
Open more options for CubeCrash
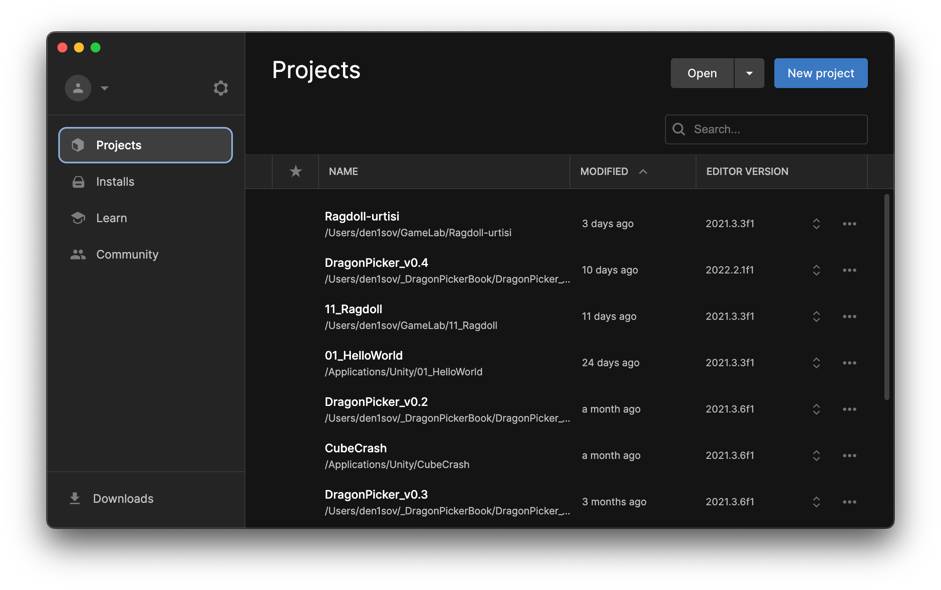point(849,456)
